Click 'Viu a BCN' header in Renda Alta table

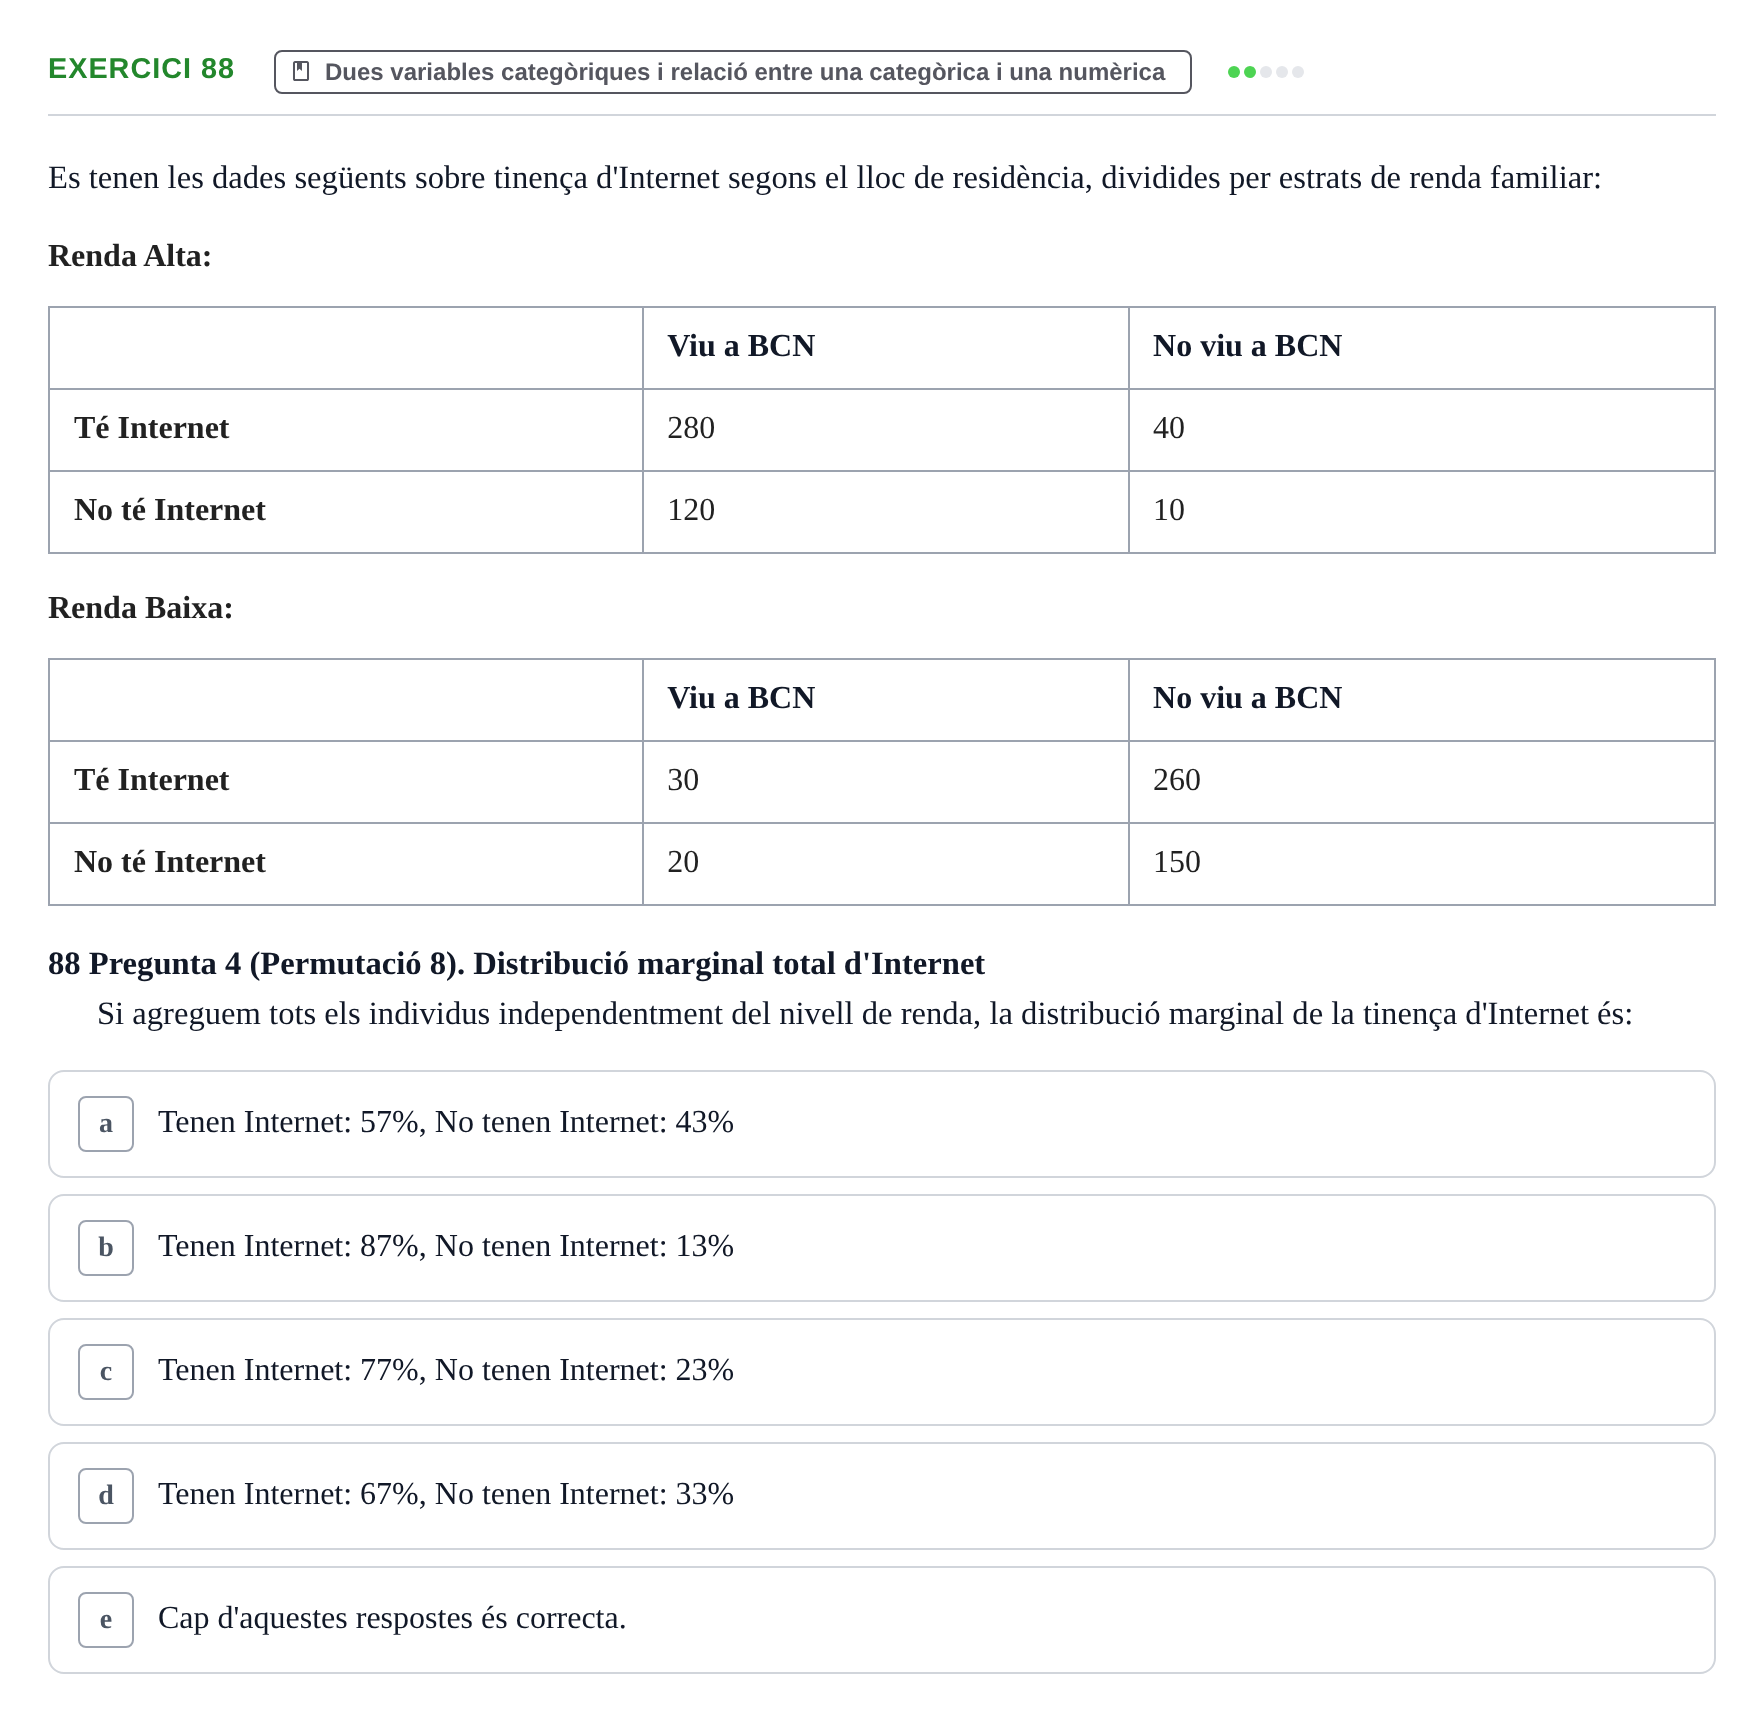click(x=741, y=346)
